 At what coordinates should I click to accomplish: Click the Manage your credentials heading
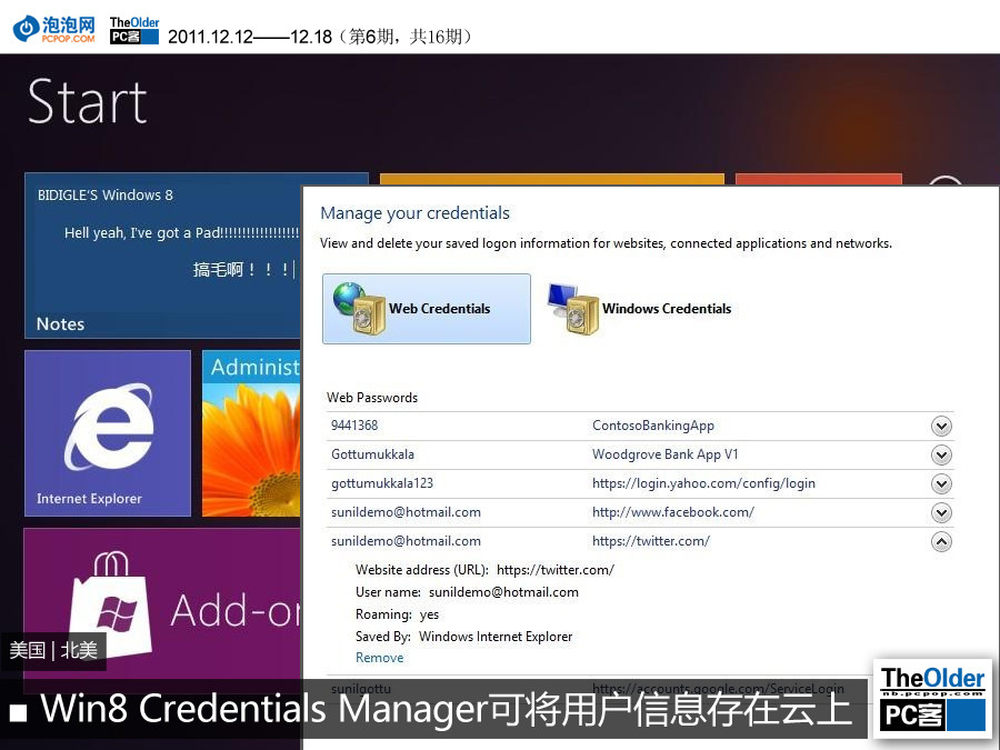click(415, 213)
